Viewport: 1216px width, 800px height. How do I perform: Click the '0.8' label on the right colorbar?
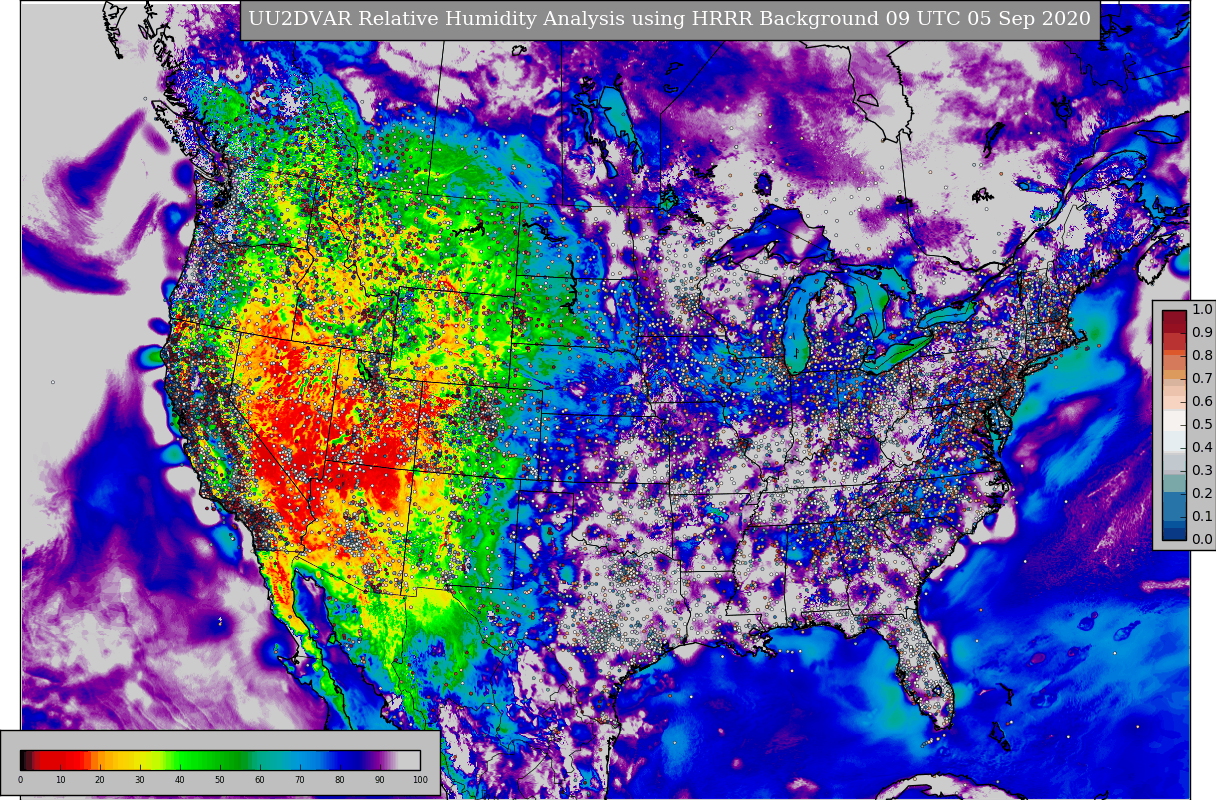[1202, 356]
